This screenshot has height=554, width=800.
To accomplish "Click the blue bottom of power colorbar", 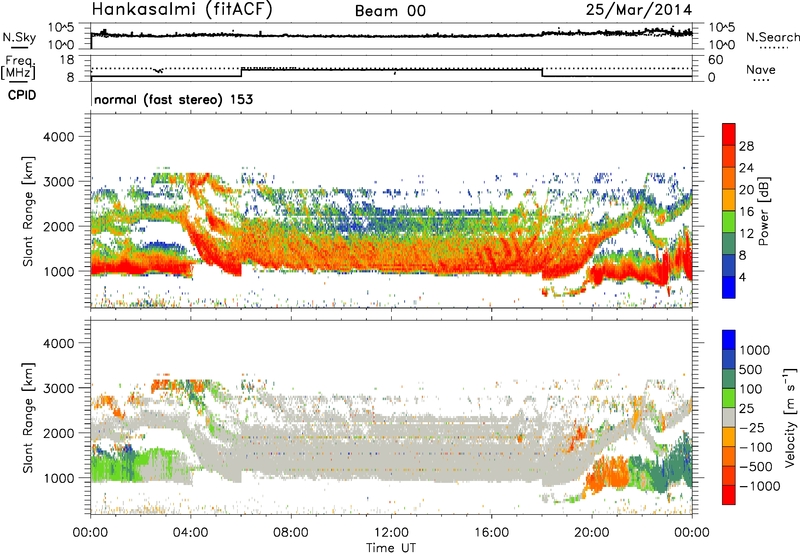I will click(x=729, y=288).
